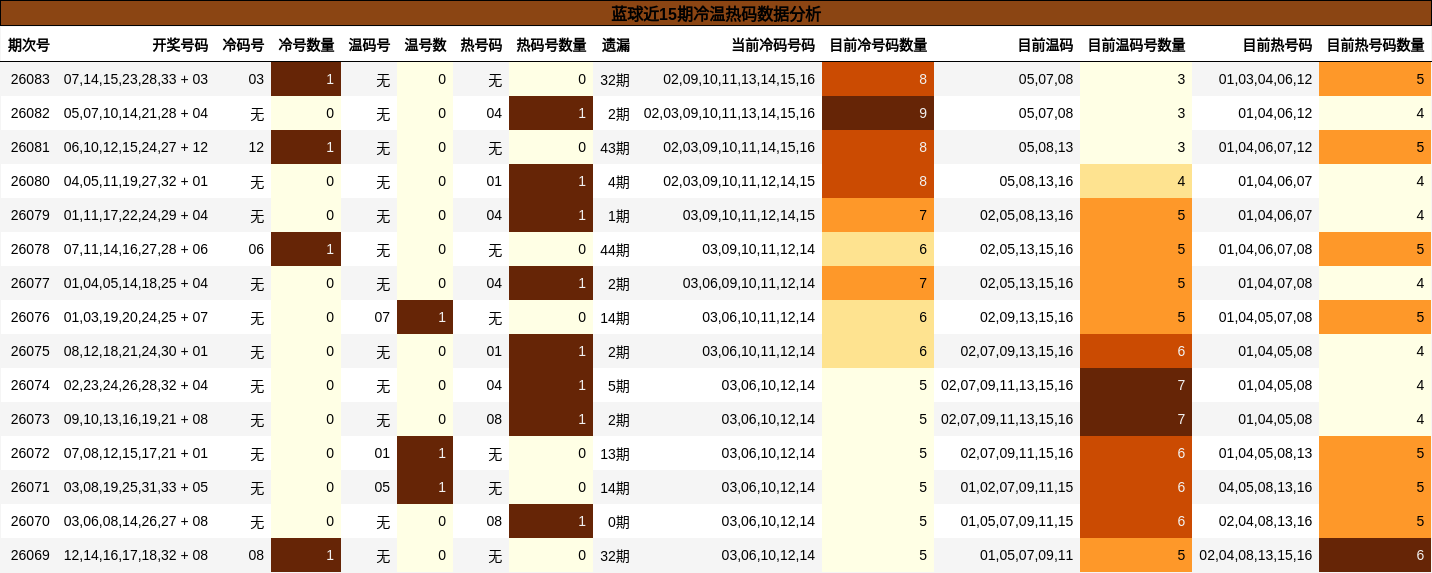1432x573 pixels.
Task: Click draw result 01,03,19,20,24,25 + 07
Action: pyautogui.click(x=136, y=317)
